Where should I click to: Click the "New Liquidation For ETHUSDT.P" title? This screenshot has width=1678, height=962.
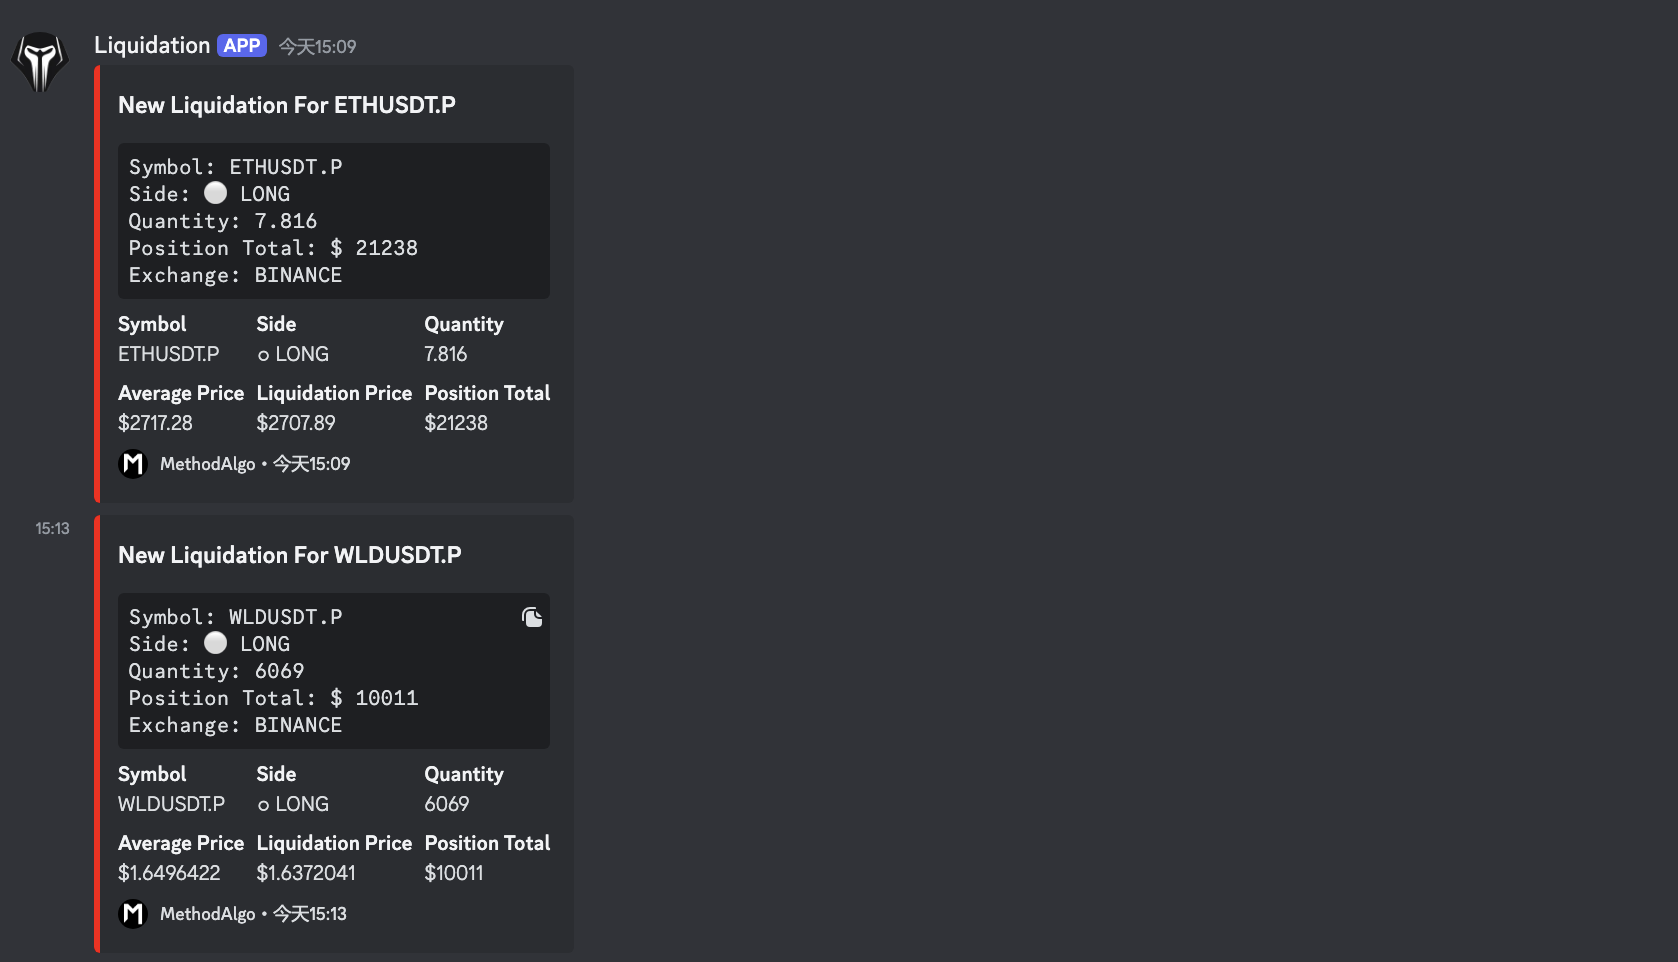pos(287,105)
